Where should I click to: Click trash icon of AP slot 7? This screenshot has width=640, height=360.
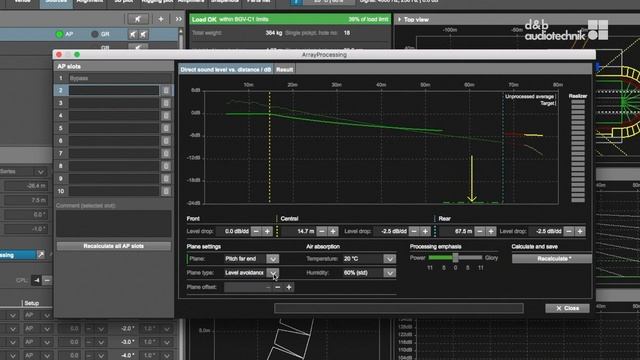pos(166,153)
